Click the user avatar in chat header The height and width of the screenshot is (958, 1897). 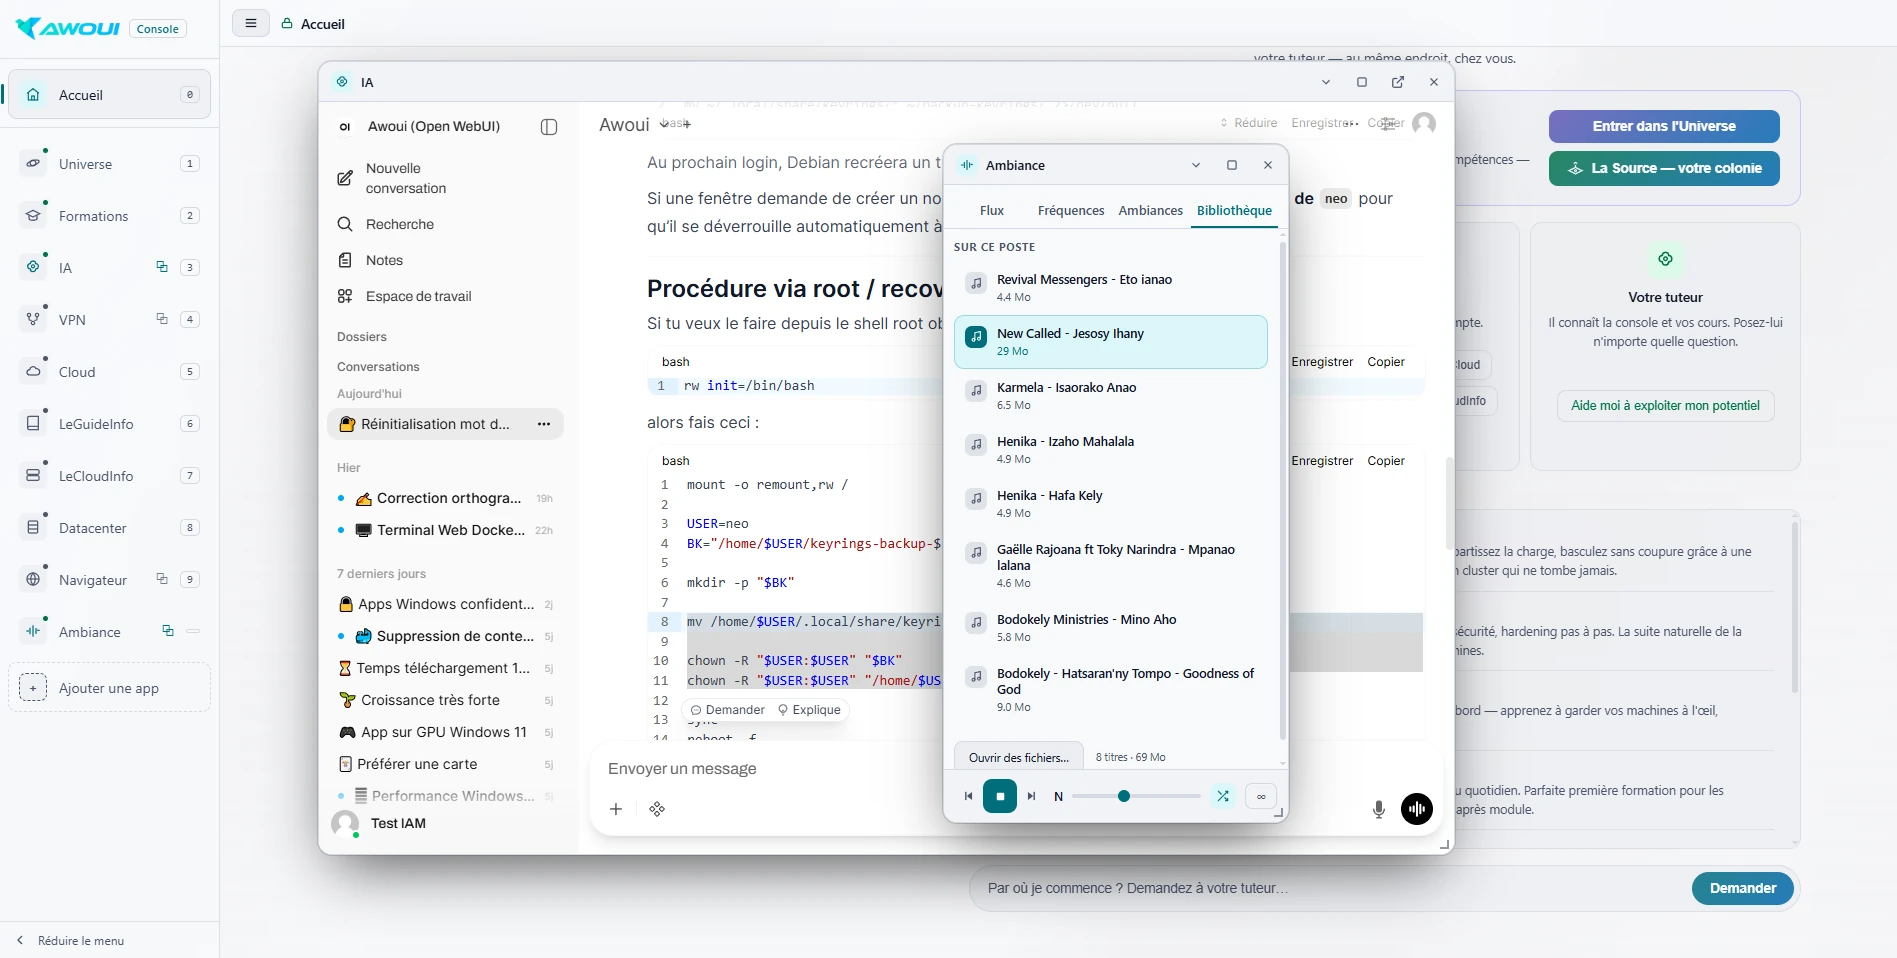1425,123
